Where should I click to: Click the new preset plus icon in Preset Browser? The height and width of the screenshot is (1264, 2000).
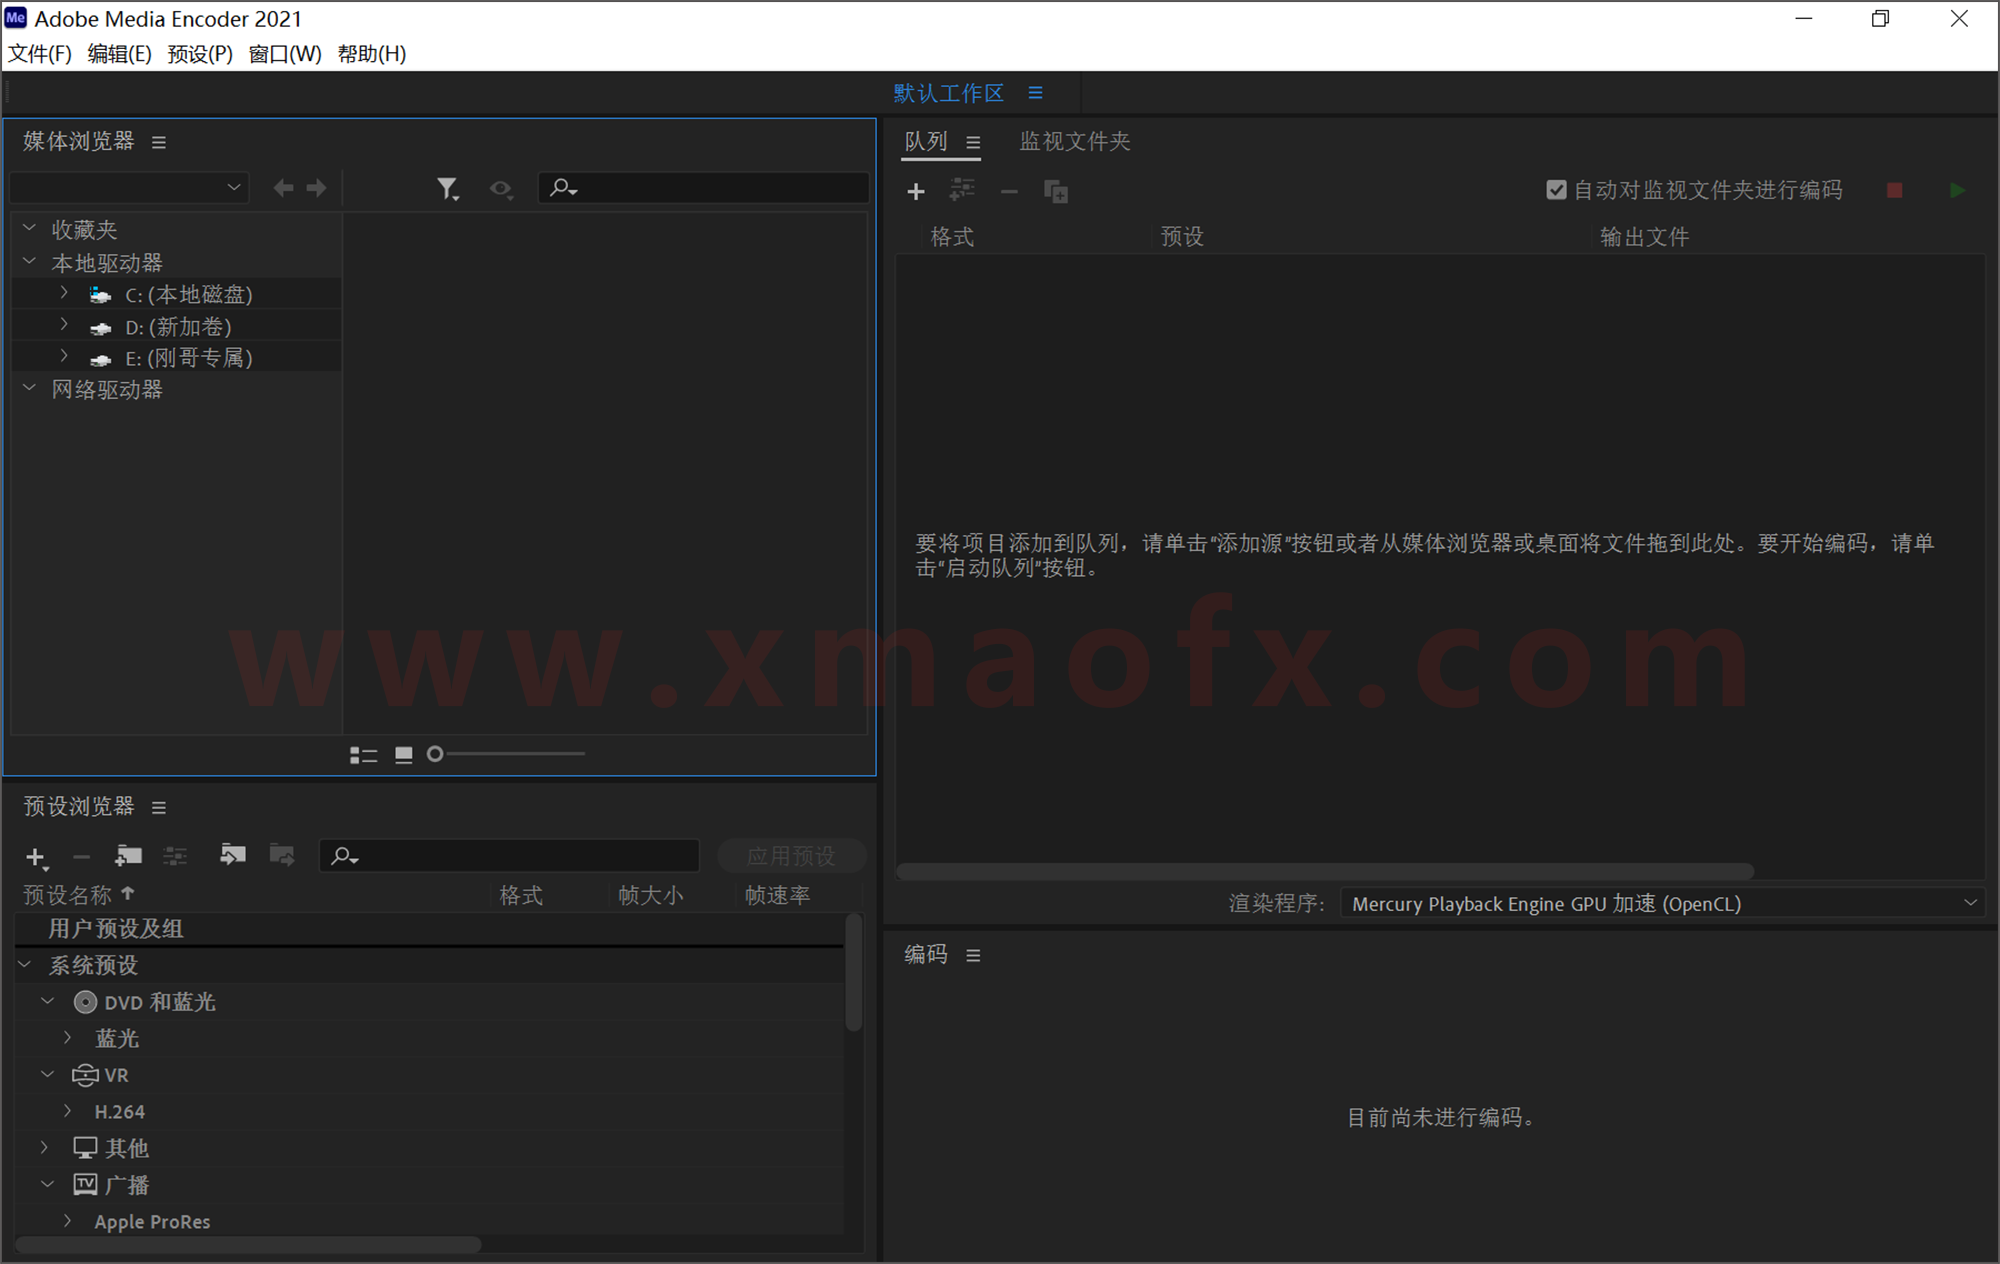coord(36,857)
